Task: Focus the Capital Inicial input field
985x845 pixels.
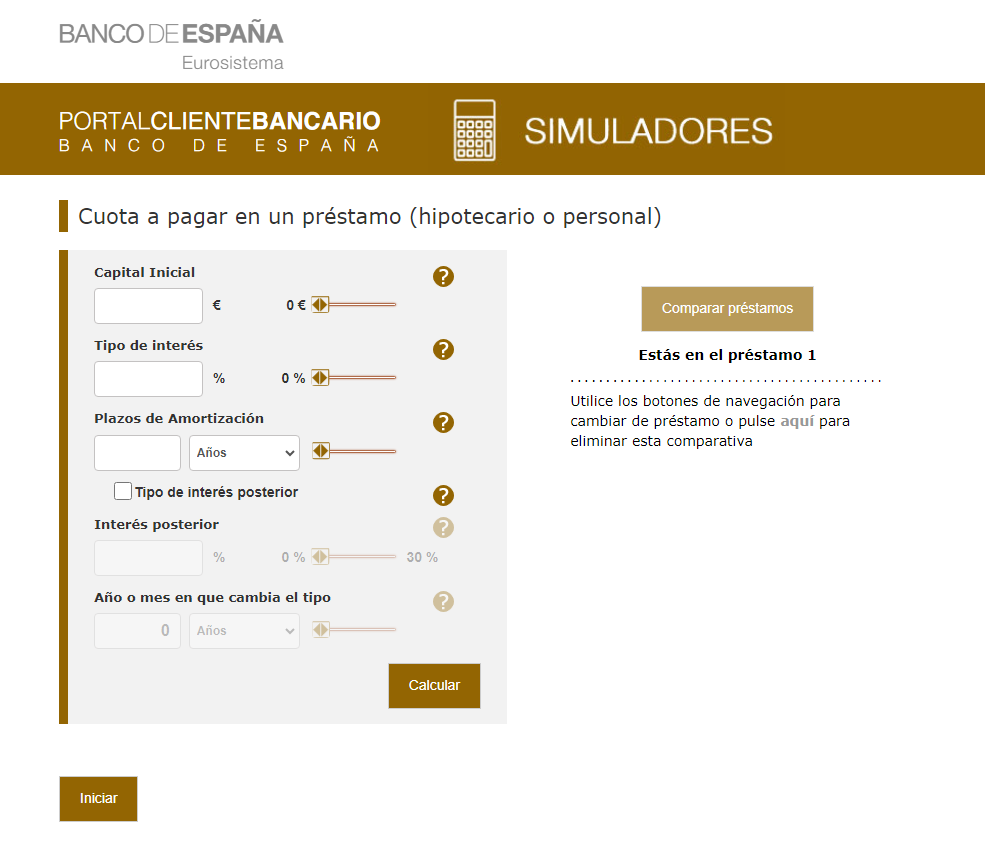Action: point(148,306)
